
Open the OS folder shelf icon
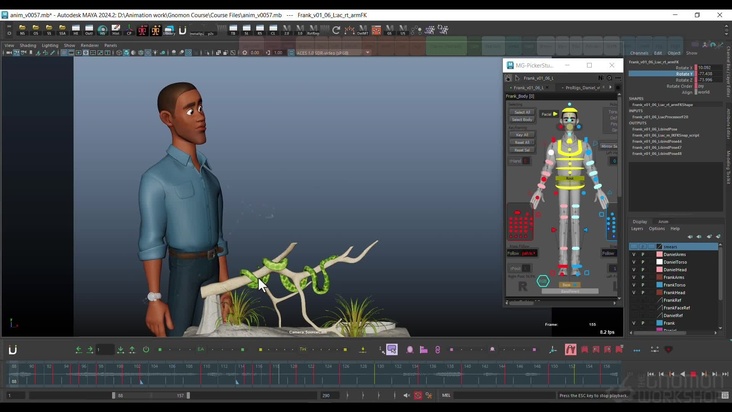[35, 30]
